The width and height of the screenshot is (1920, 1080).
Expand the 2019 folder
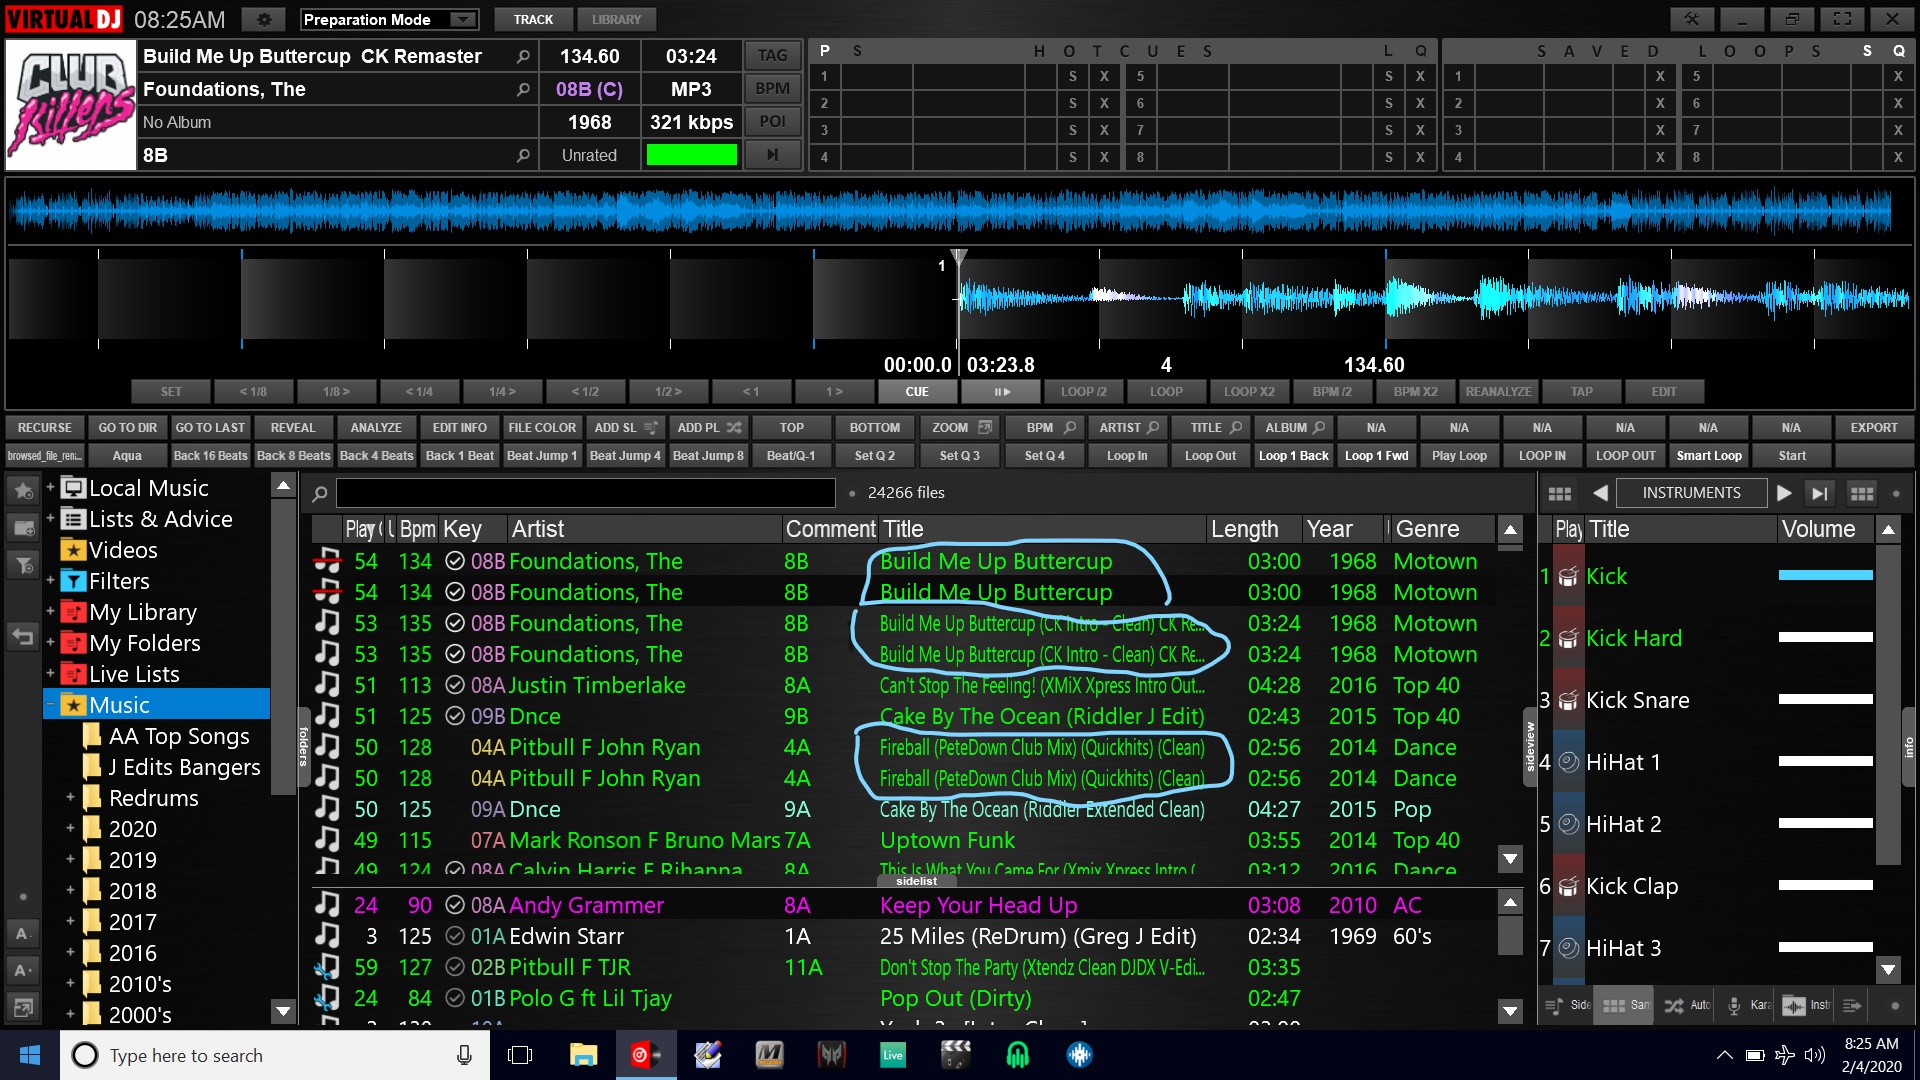tap(70, 860)
